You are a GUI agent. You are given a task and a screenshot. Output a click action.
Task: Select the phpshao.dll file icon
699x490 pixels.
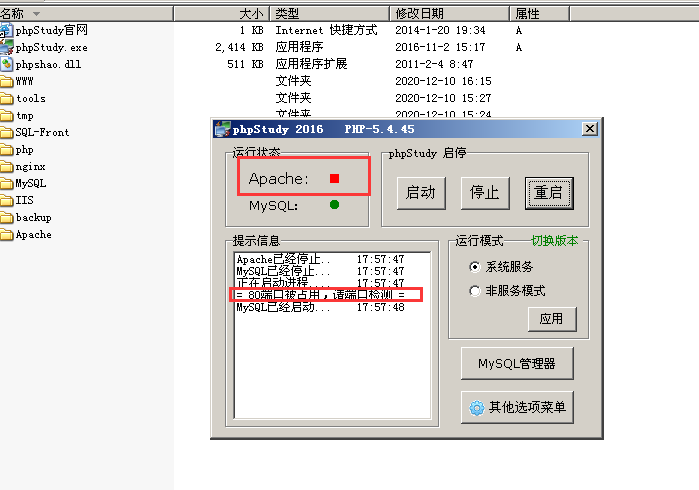click(7, 64)
